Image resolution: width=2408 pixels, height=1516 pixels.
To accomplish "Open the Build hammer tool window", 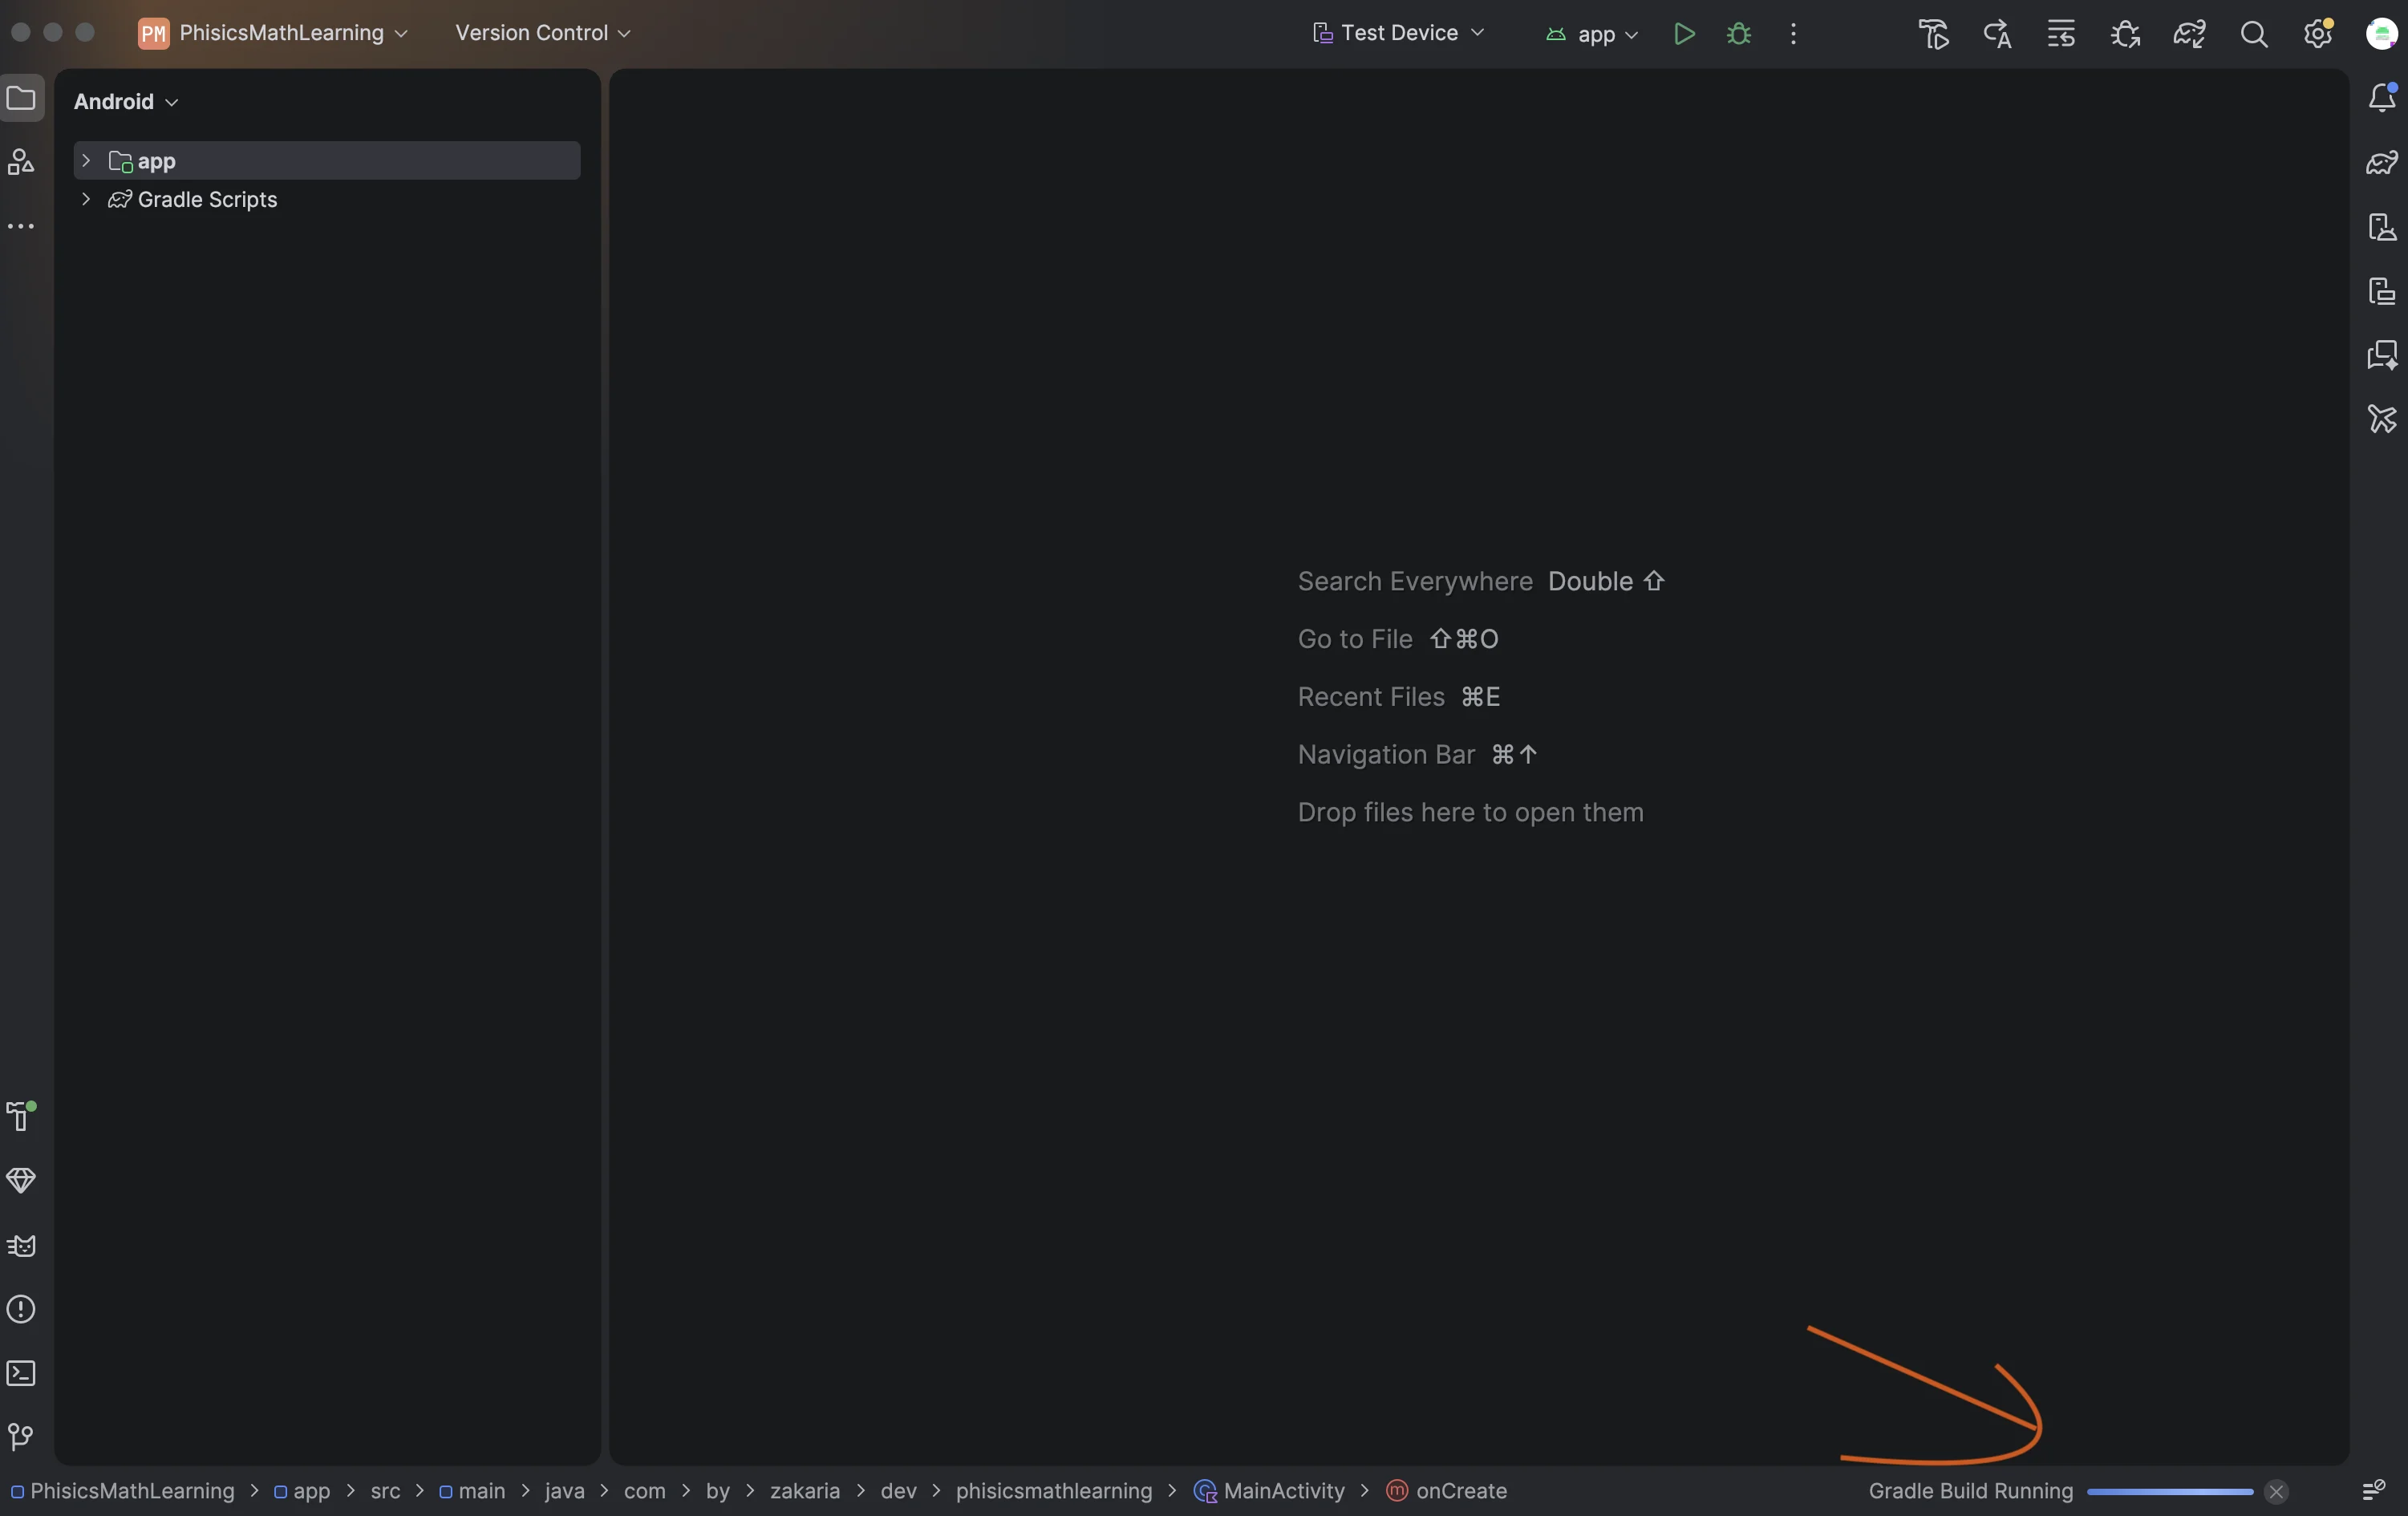I will click(21, 1116).
